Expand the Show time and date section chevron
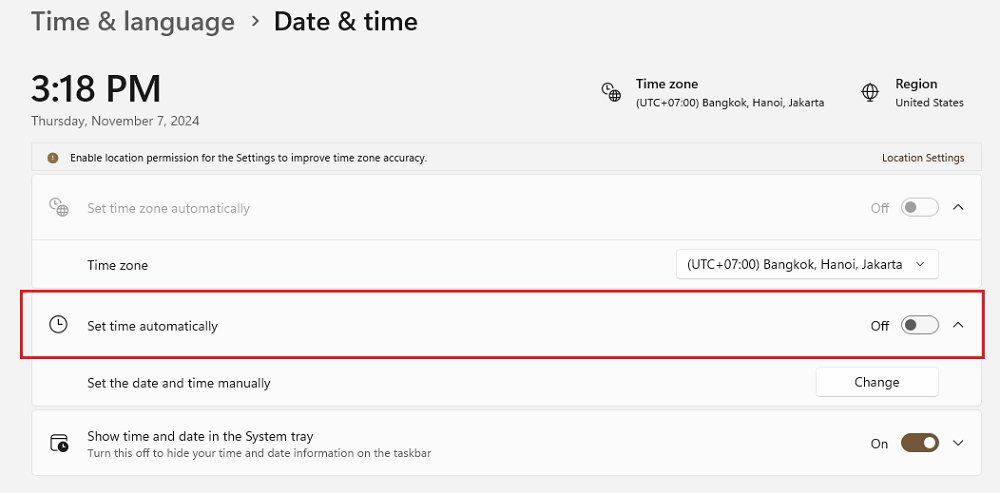 958,443
